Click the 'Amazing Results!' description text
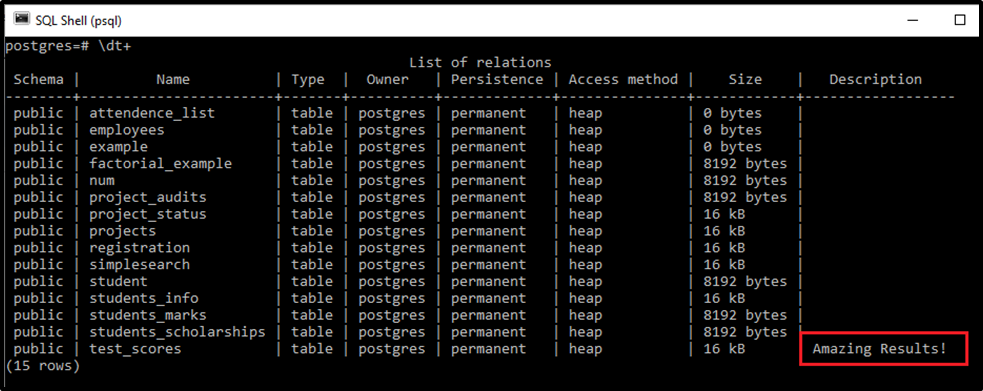 click(x=880, y=349)
